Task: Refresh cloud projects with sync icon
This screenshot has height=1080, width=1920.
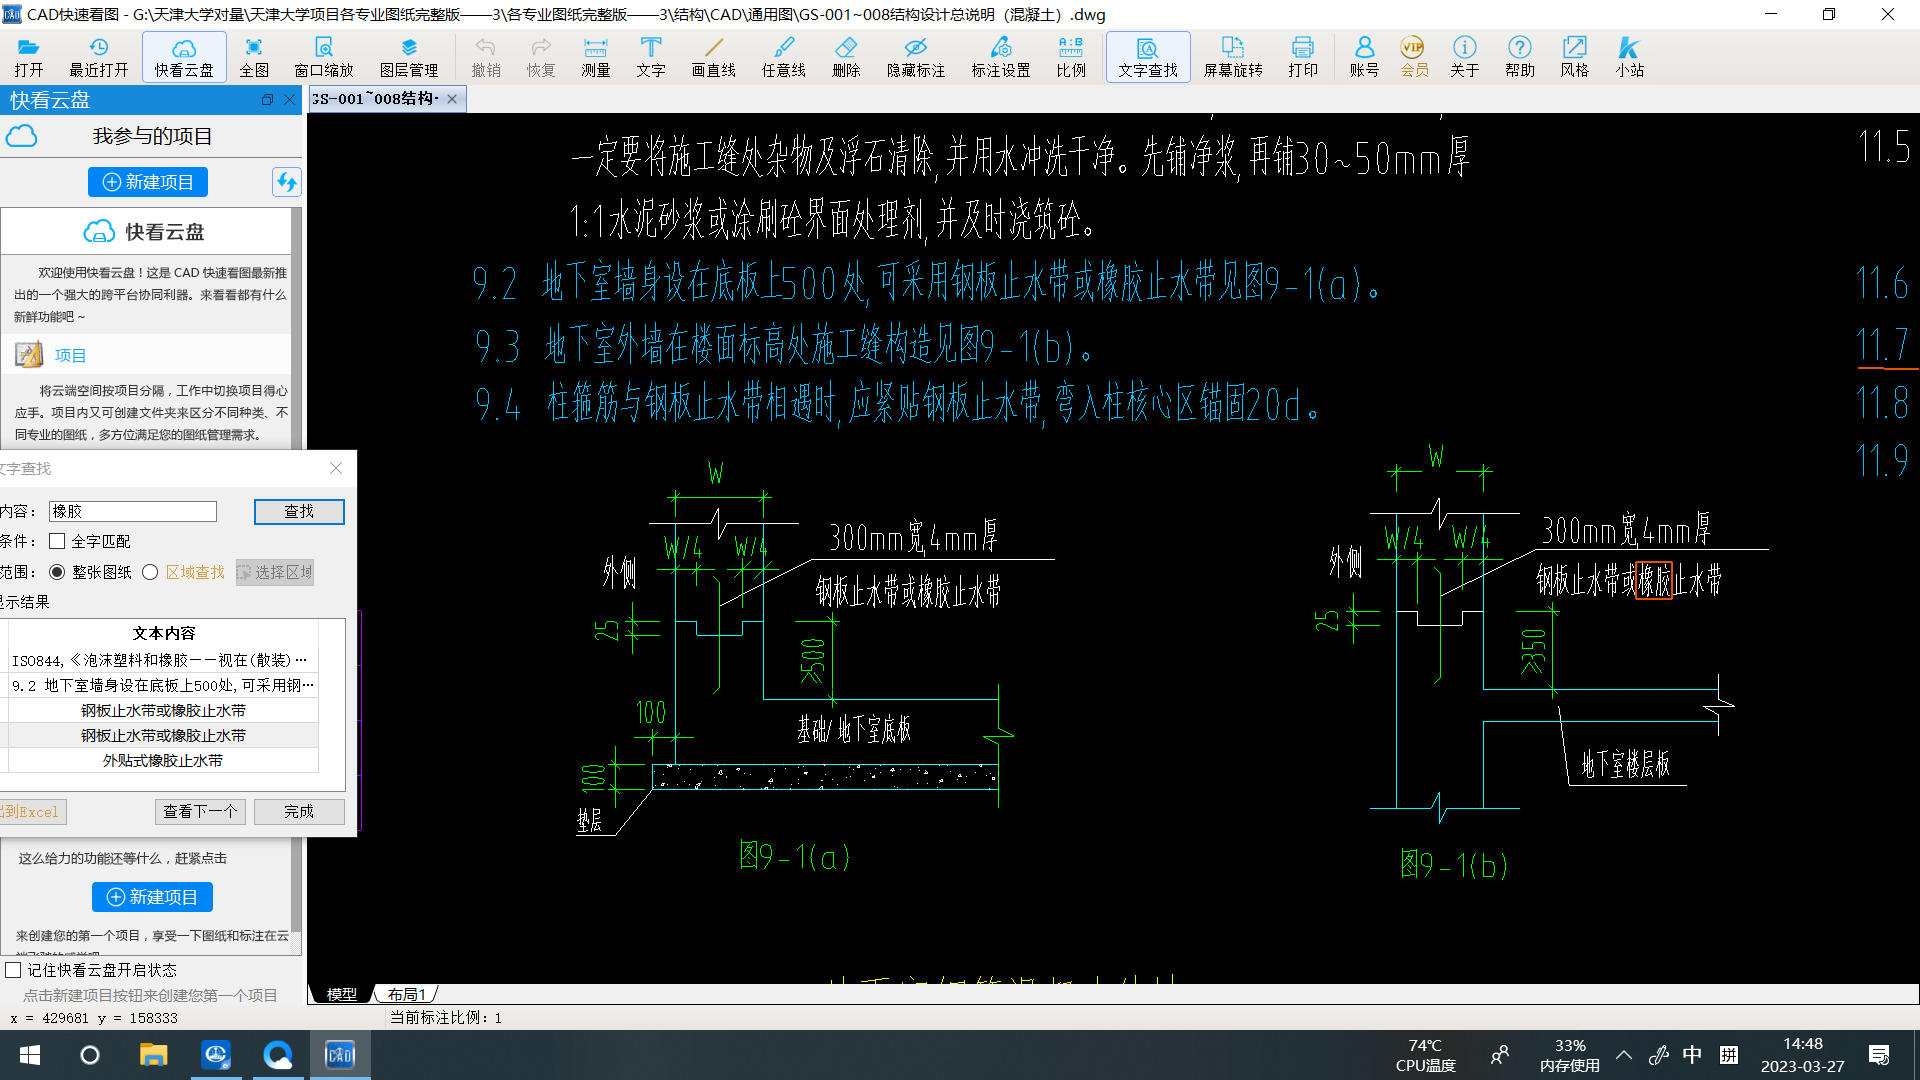Action: point(287,182)
